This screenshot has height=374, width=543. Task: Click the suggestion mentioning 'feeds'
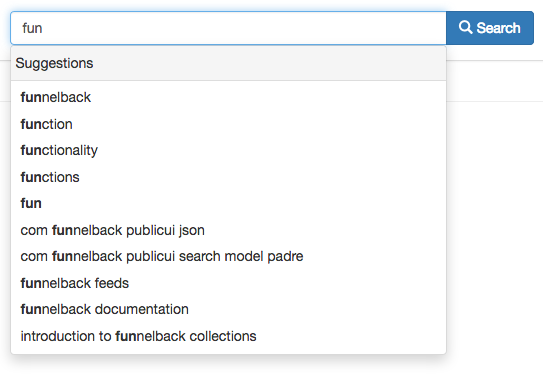229,283
